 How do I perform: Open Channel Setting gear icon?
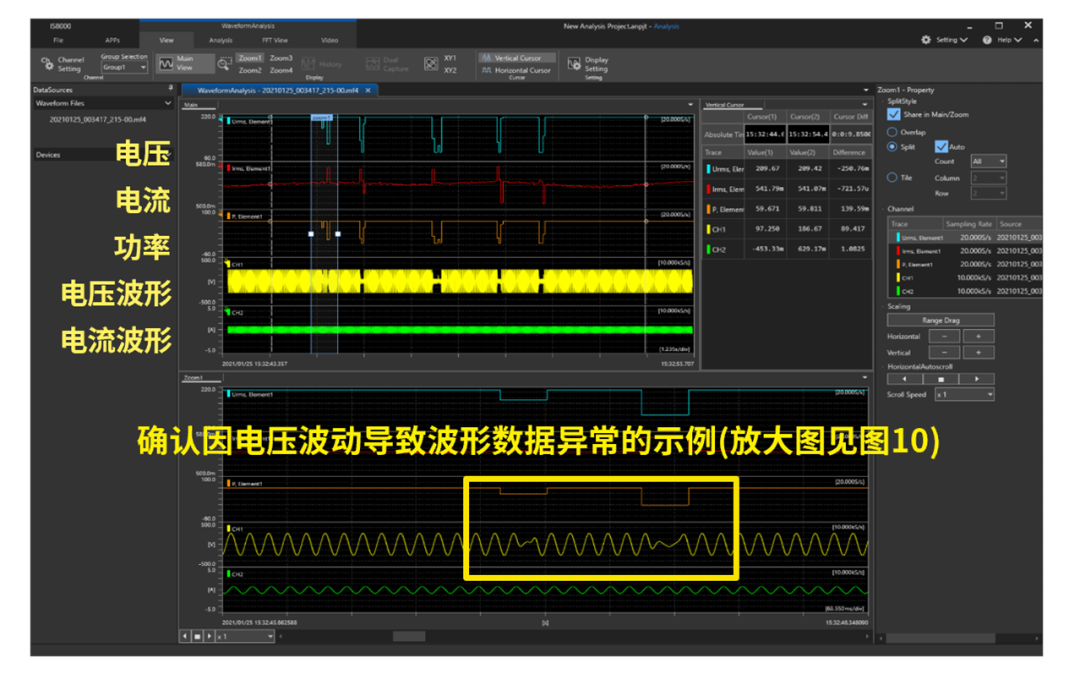tap(47, 64)
